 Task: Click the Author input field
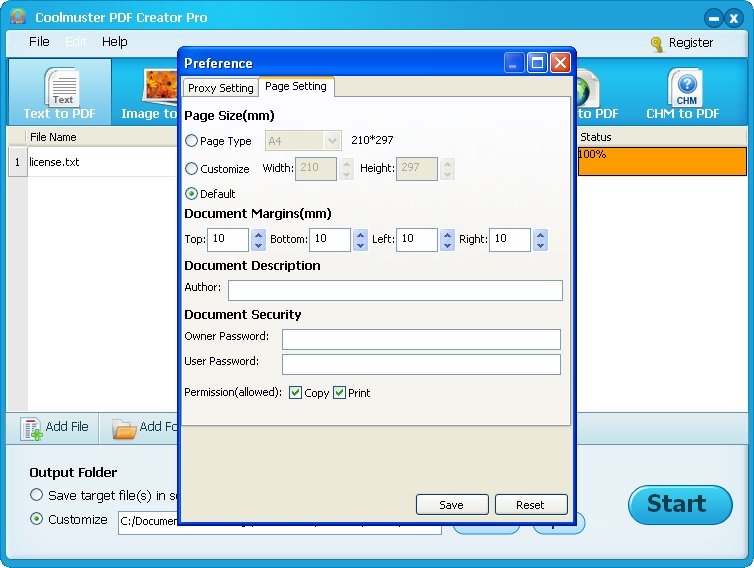point(395,290)
